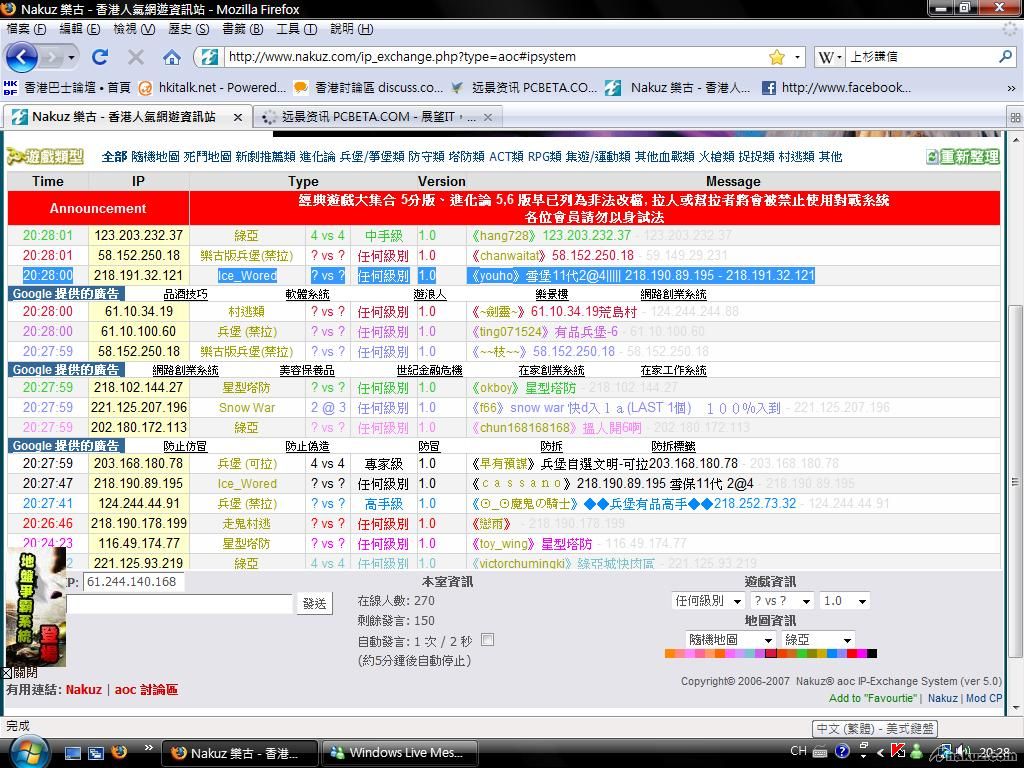The width and height of the screenshot is (1024, 768).
Task: Bookmark this page with the star icon
Action: (776, 57)
